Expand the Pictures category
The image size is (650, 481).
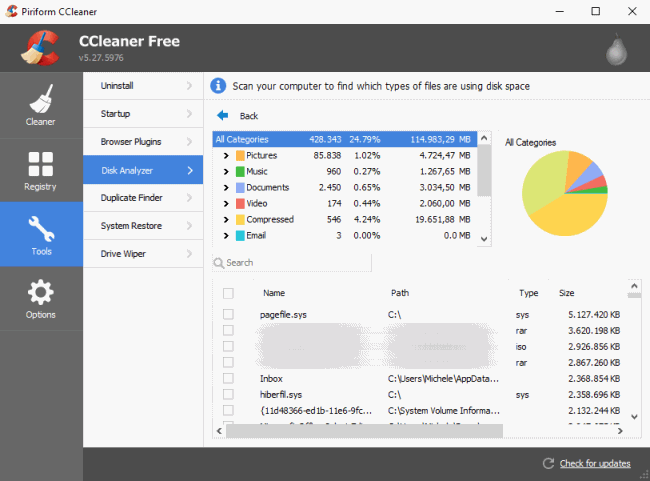click(226, 155)
